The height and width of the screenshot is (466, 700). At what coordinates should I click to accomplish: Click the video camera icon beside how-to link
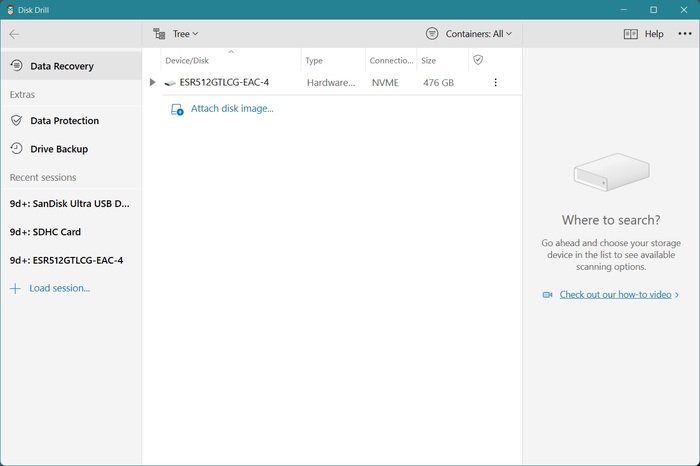pos(547,295)
